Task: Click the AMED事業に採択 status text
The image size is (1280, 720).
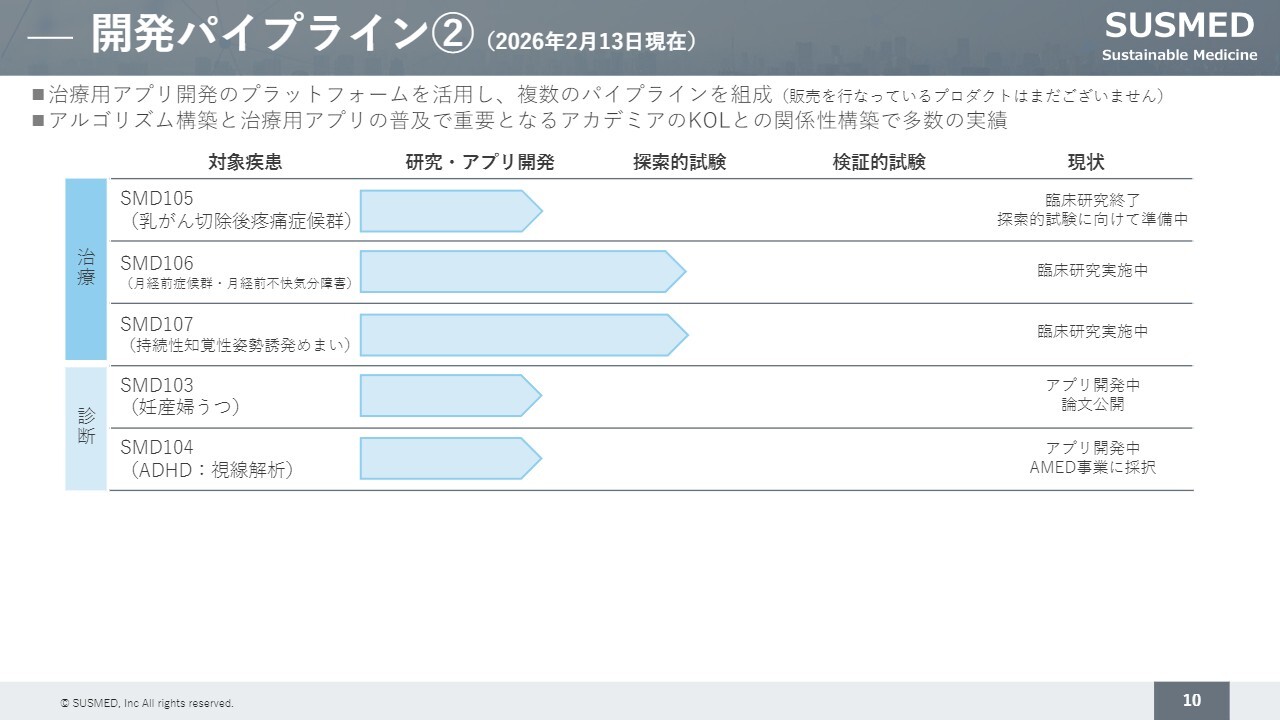Action: tap(1092, 467)
